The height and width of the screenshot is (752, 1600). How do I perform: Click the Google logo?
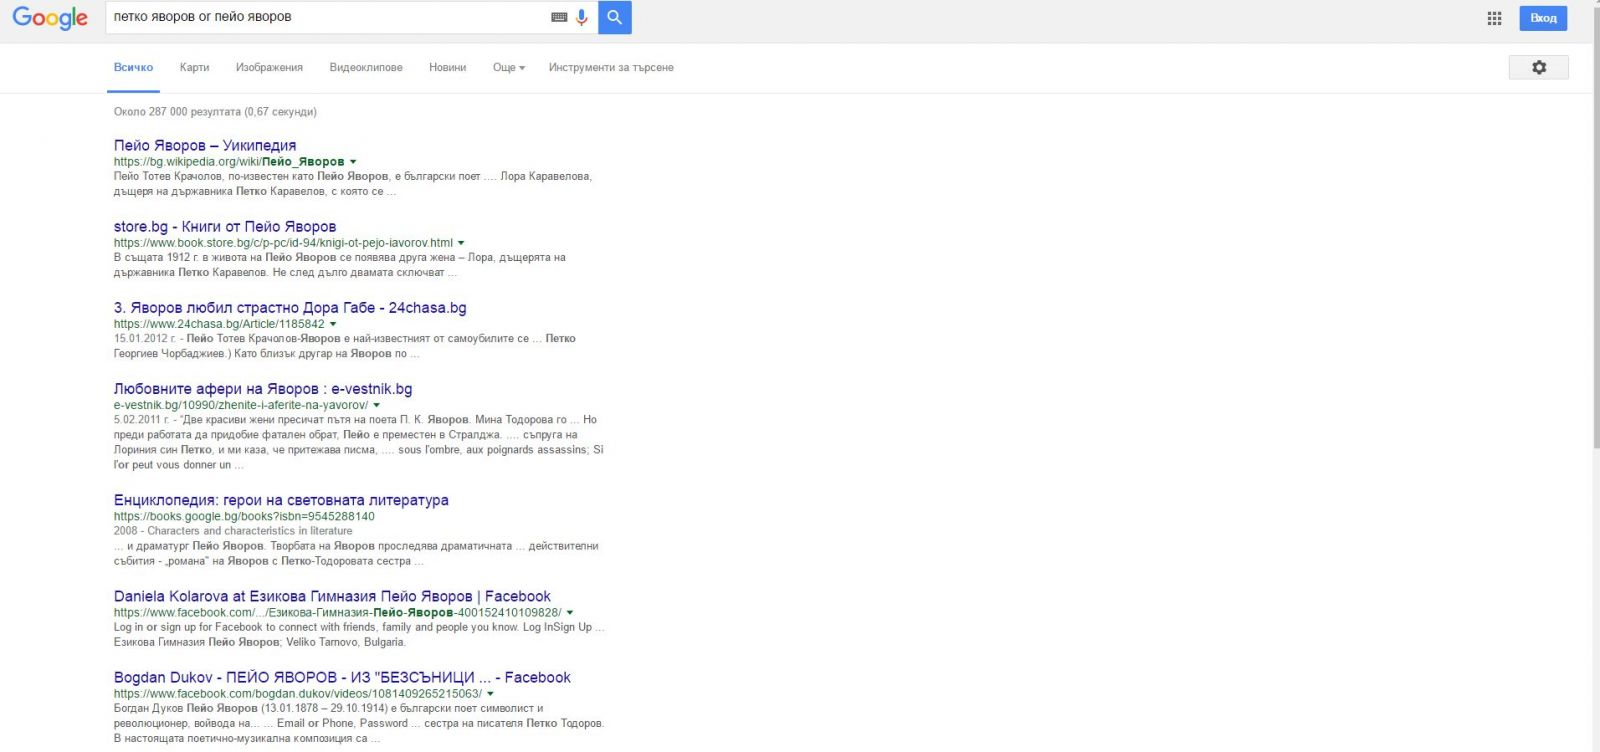[50, 18]
